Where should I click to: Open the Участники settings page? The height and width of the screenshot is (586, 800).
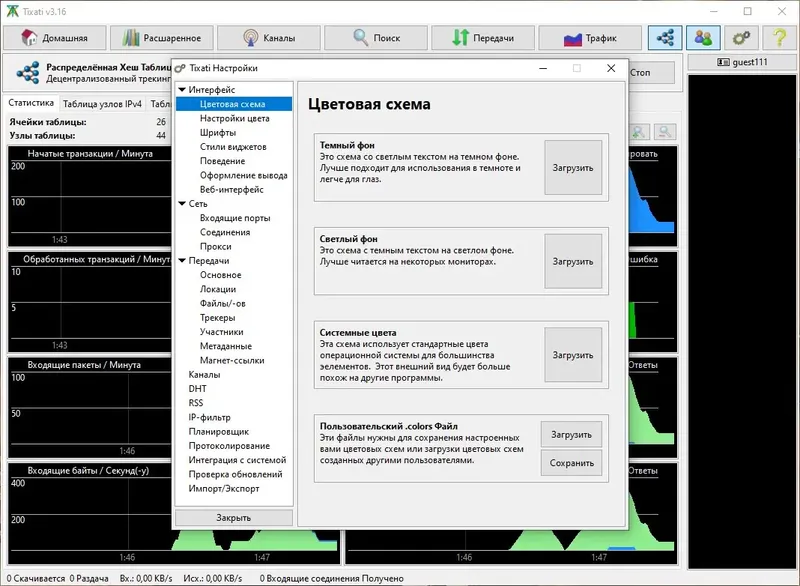(221, 332)
